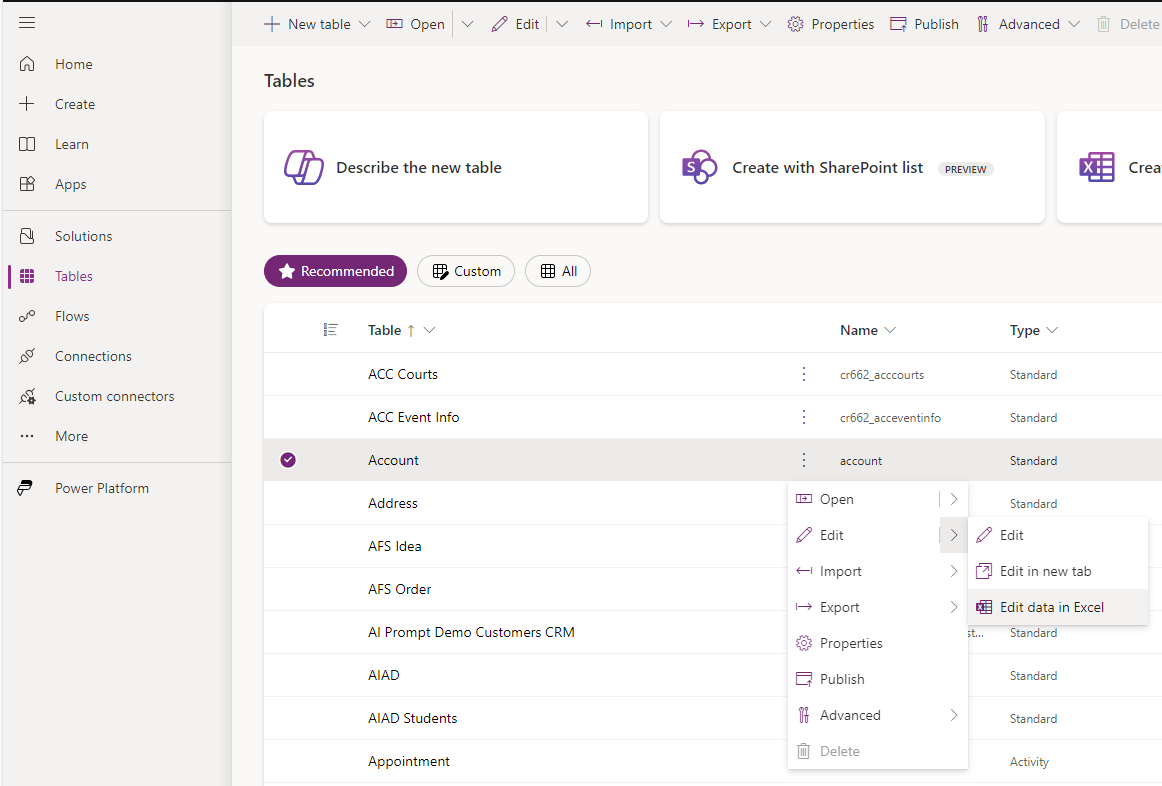Image resolution: width=1162 pixels, height=786 pixels.
Task: Click the Power Platform icon
Action: pyautogui.click(x=24, y=487)
